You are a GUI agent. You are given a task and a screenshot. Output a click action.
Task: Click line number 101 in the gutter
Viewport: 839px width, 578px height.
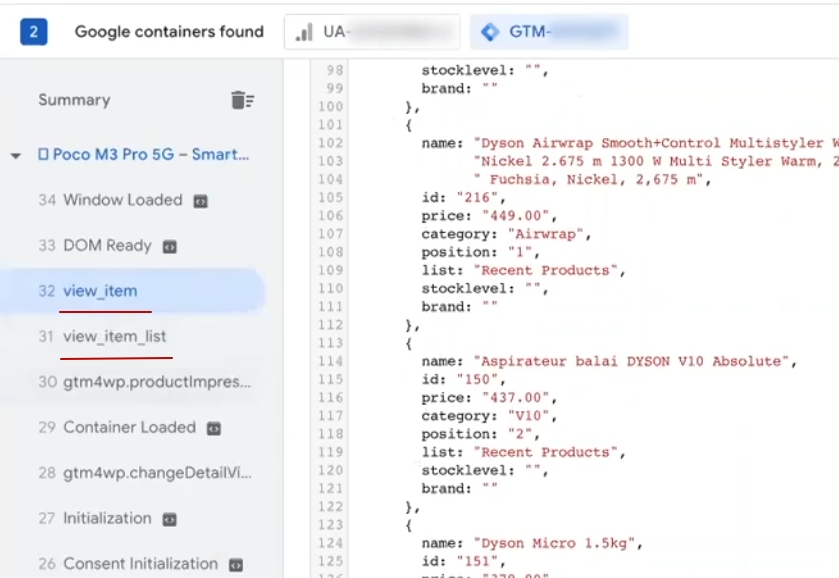pos(330,125)
